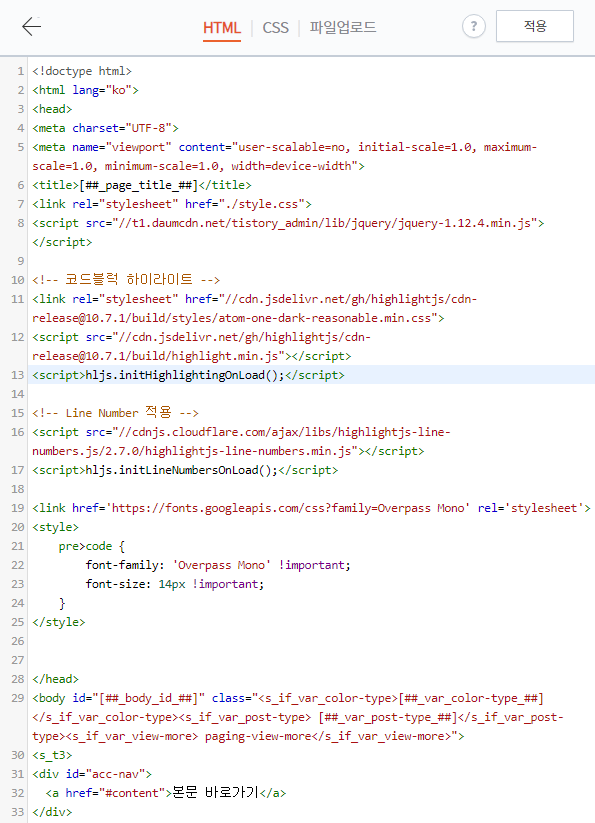The image size is (595, 823).
Task: Click the opening '<style>' tag line
Action: coord(55,526)
